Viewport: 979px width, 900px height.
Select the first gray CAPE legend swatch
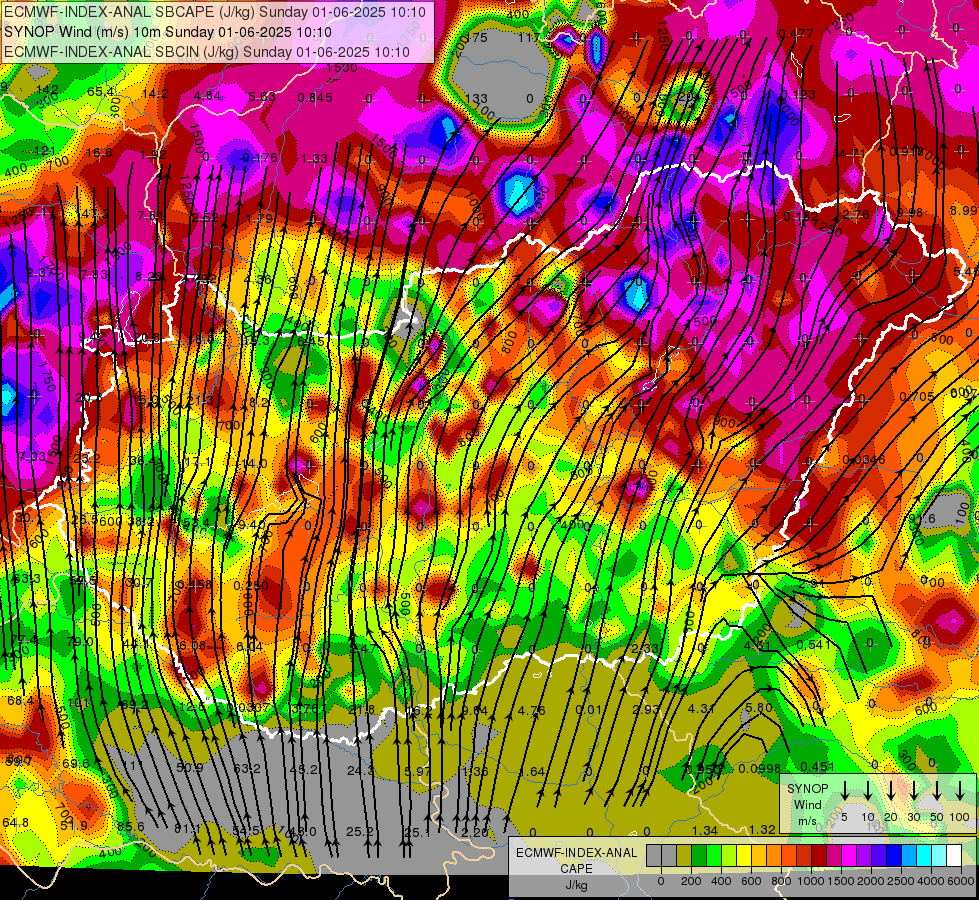point(654,856)
